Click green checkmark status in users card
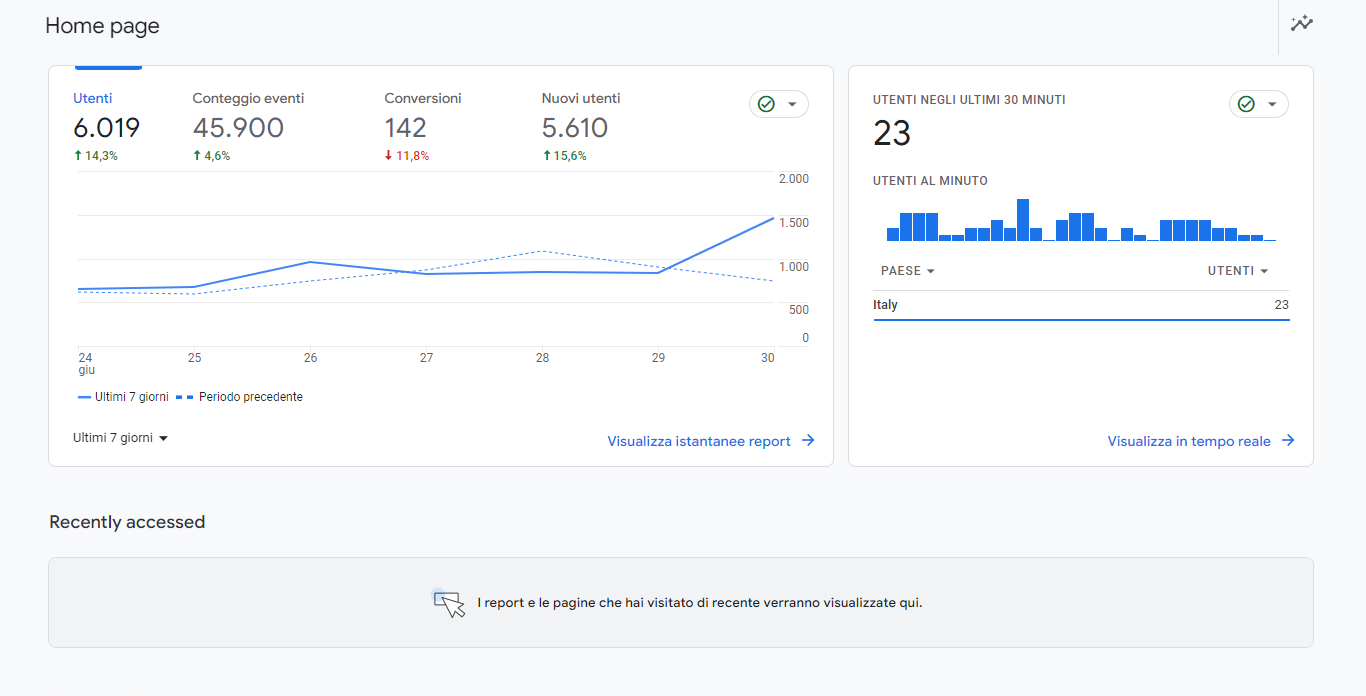The height and width of the screenshot is (696, 1366). pos(766,104)
